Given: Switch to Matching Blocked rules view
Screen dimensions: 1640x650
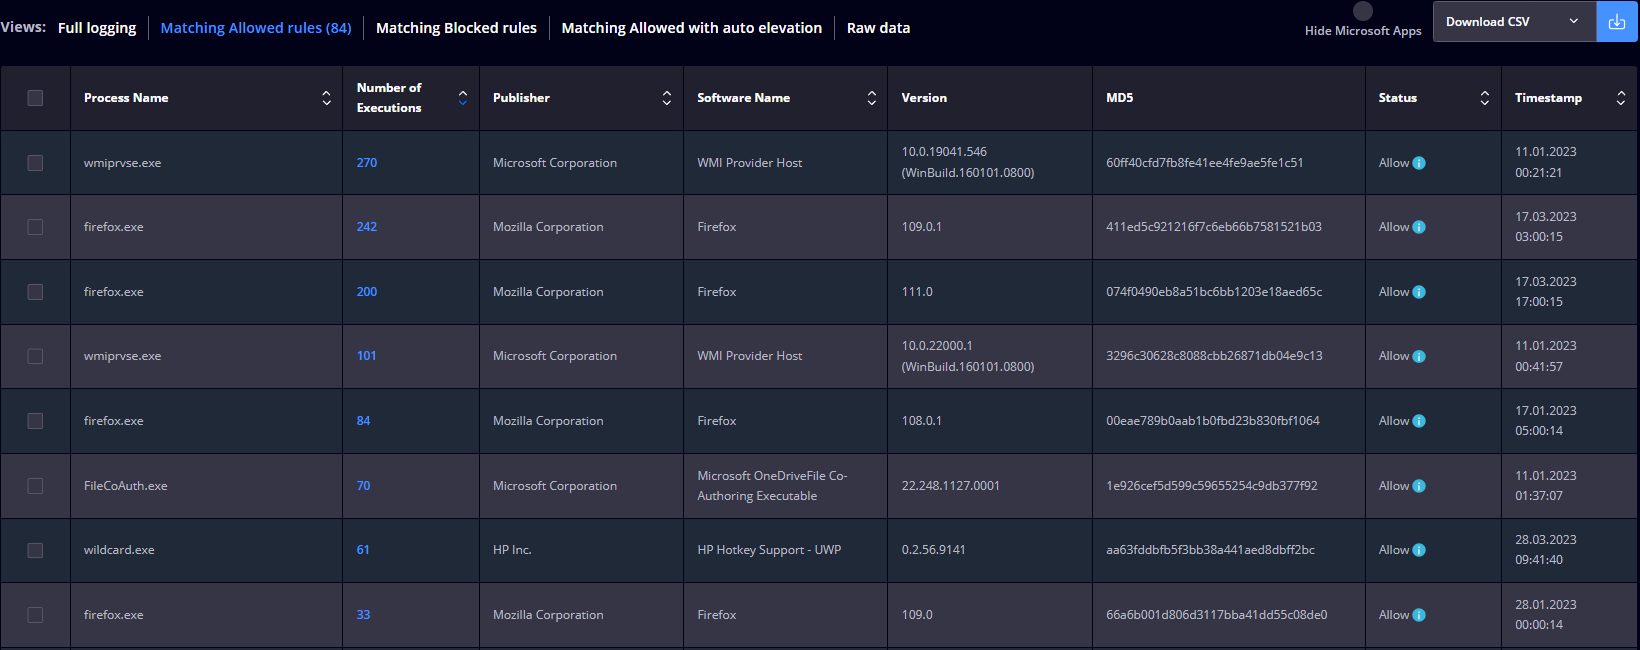Looking at the screenshot, I should point(456,28).
